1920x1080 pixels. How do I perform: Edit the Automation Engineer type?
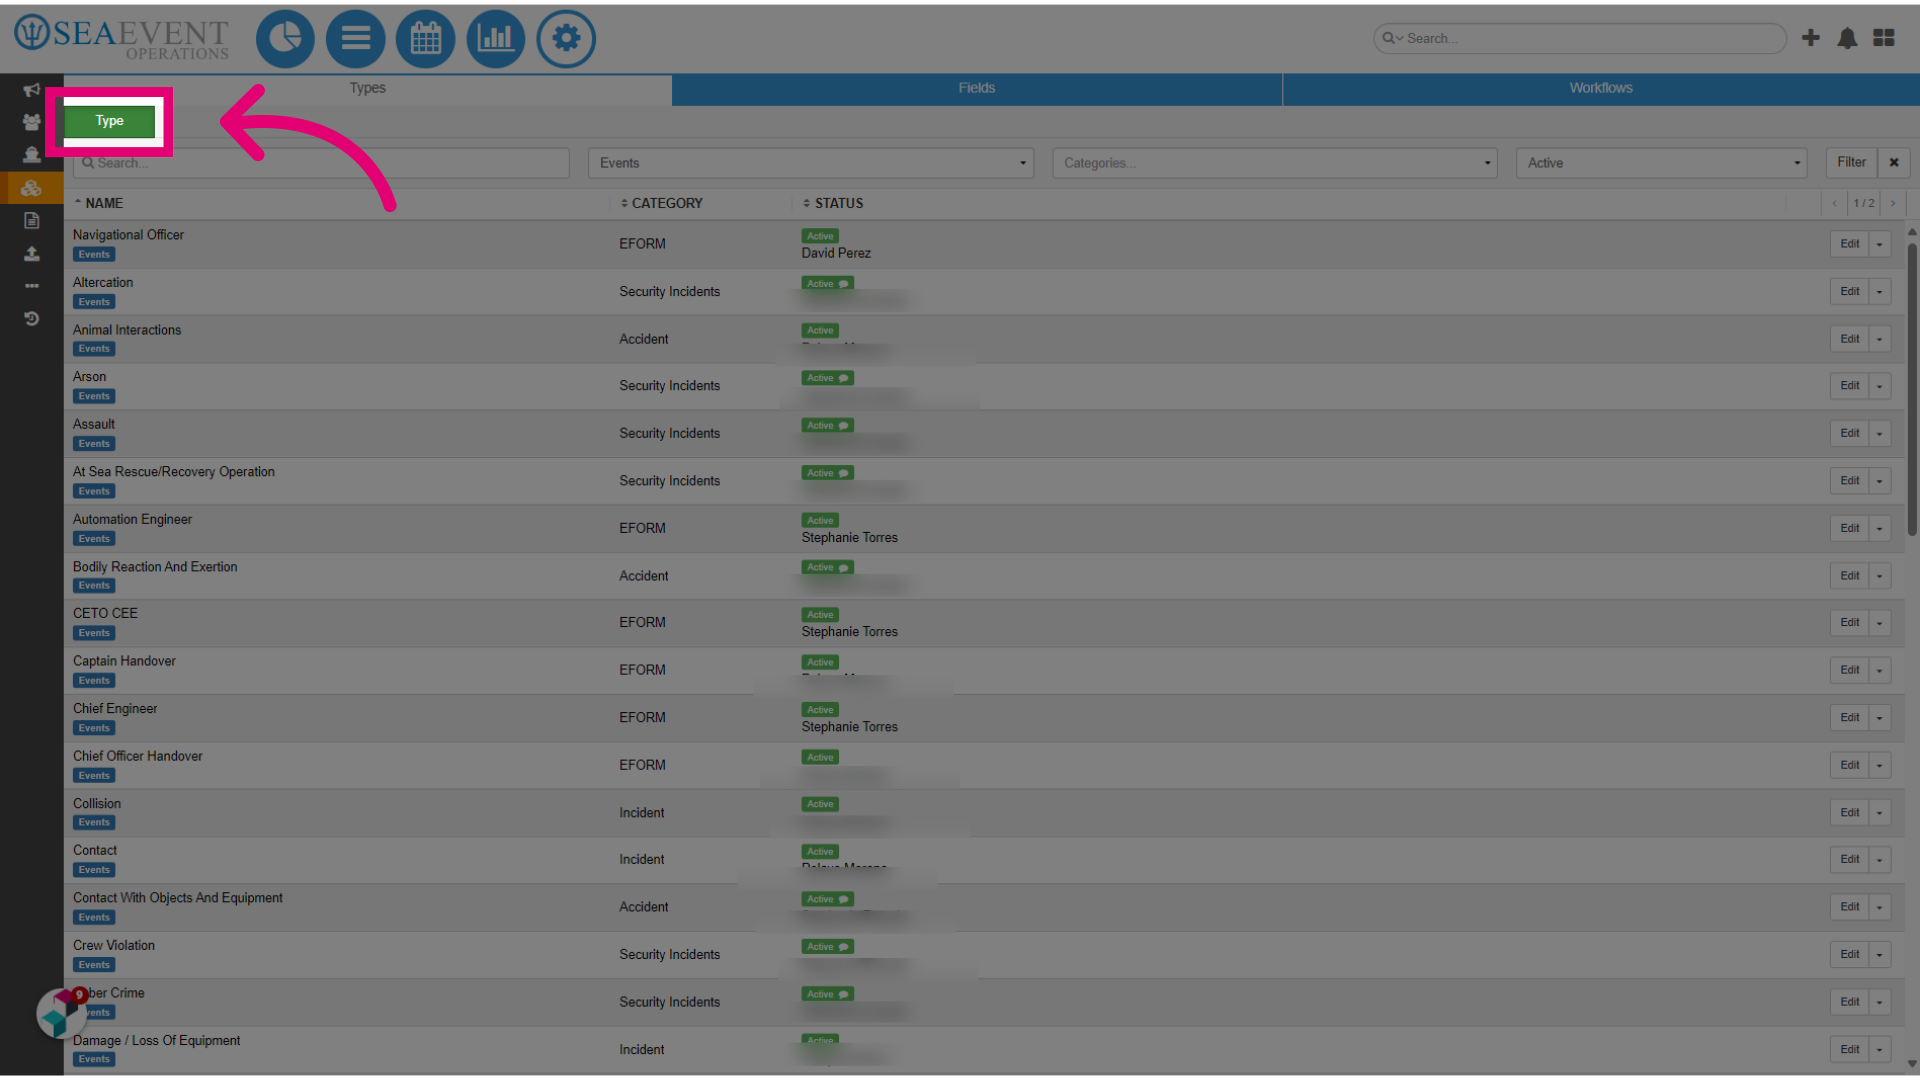tap(1850, 529)
